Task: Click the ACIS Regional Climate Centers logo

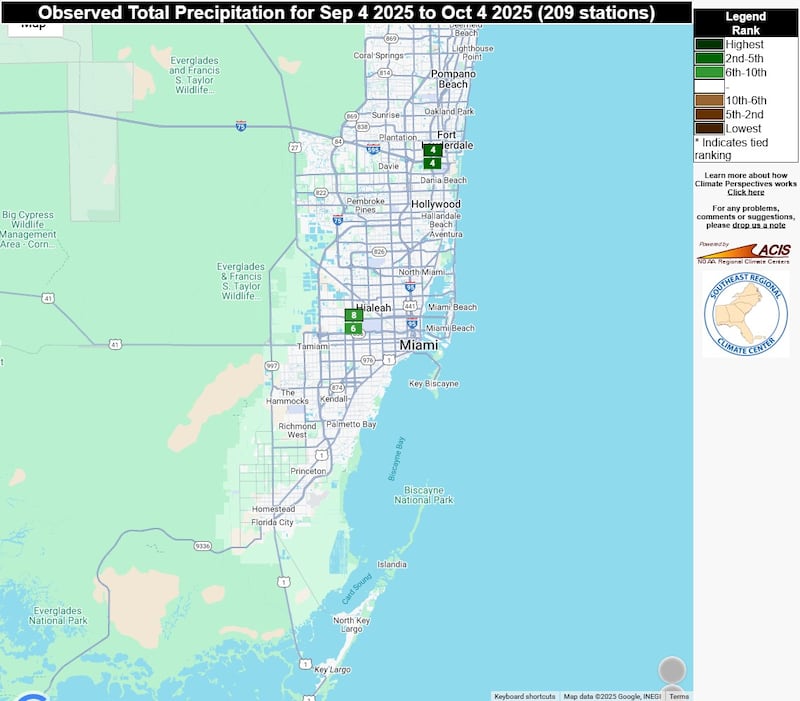Action: [x=744, y=252]
